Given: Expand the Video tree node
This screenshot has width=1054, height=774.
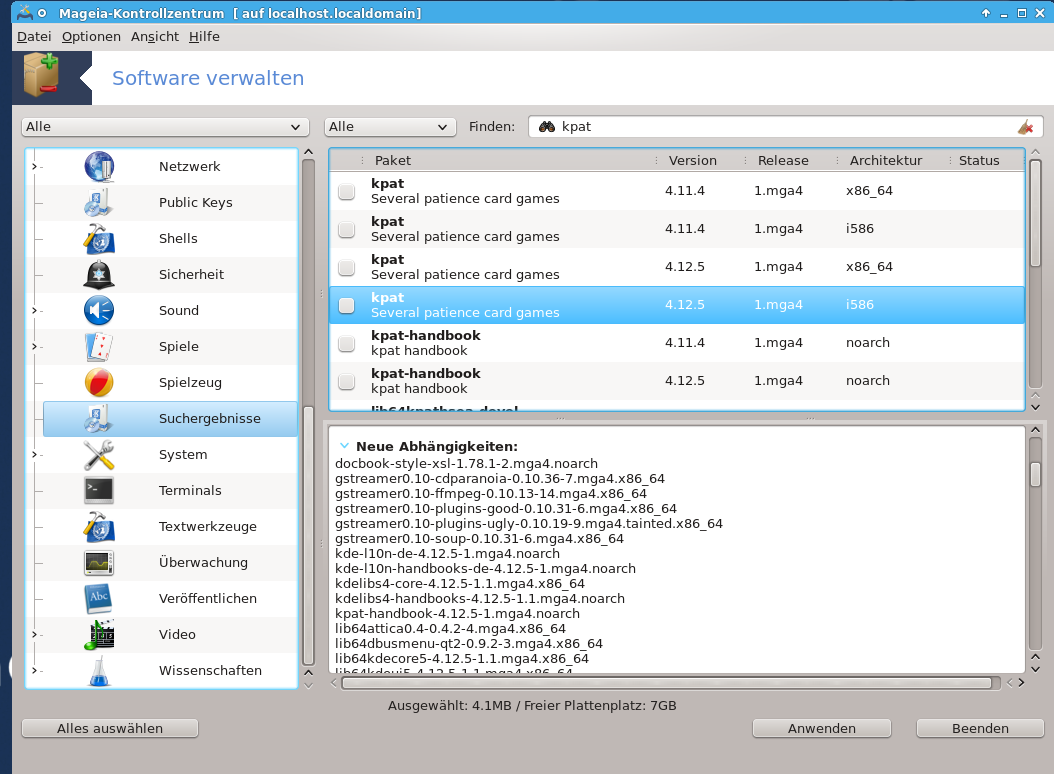Looking at the screenshot, I should 34,634.
